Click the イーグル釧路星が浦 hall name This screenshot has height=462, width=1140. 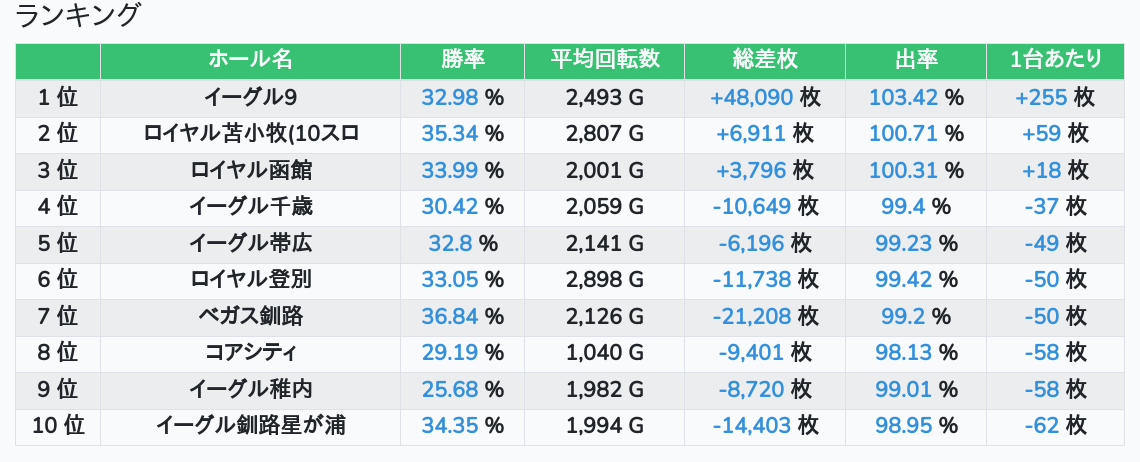(x=250, y=426)
